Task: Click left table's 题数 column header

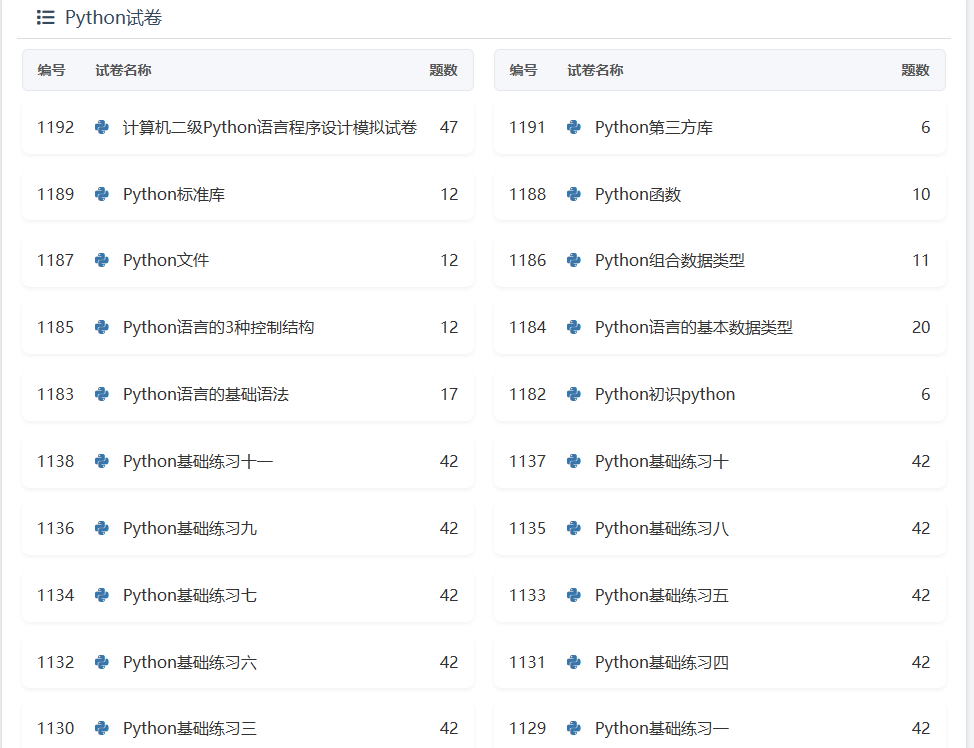Action: tap(444, 70)
